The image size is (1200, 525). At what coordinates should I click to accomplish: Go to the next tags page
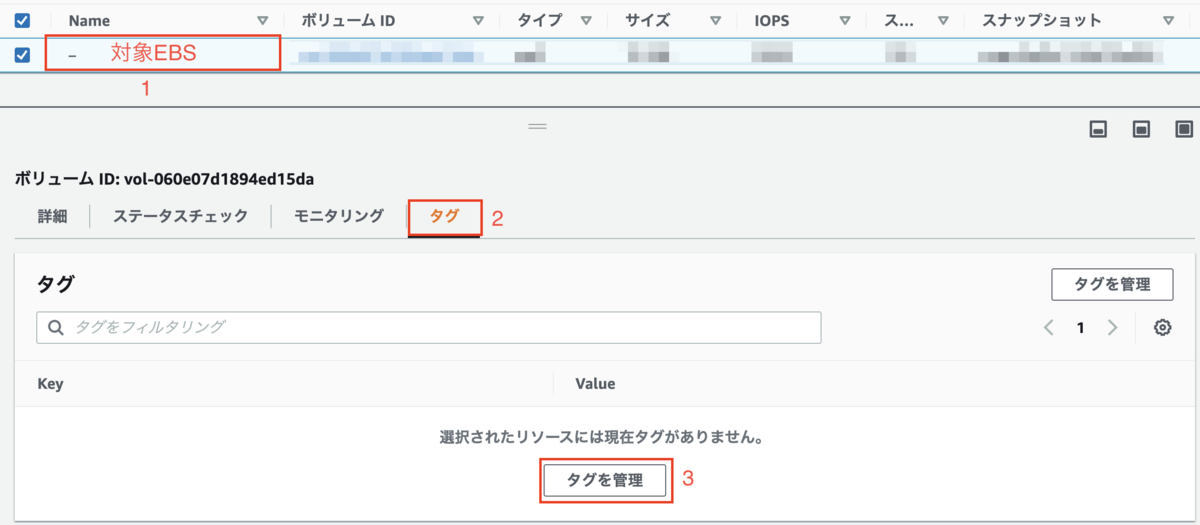(1112, 327)
